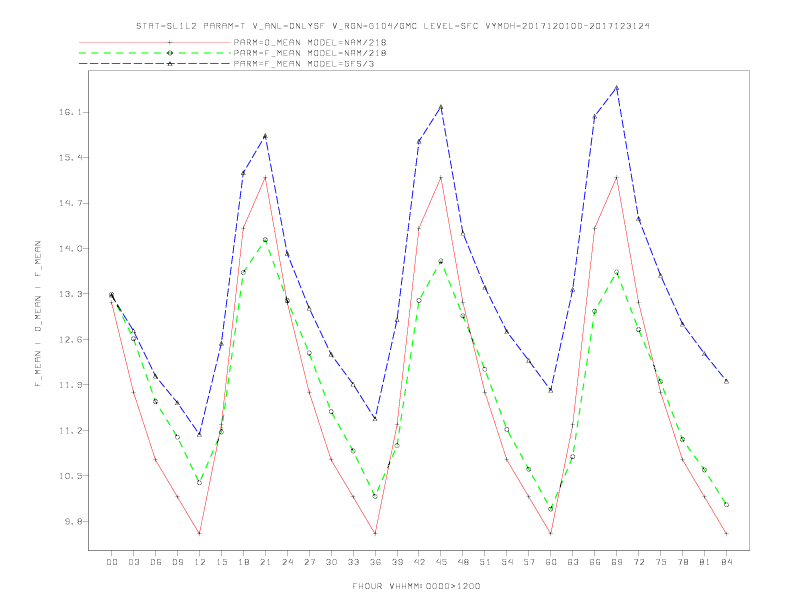Image resolution: width=792 pixels, height=612 pixels.
Task: Click the chart title starting with STAT=SL1L2
Action: (x=392, y=26)
